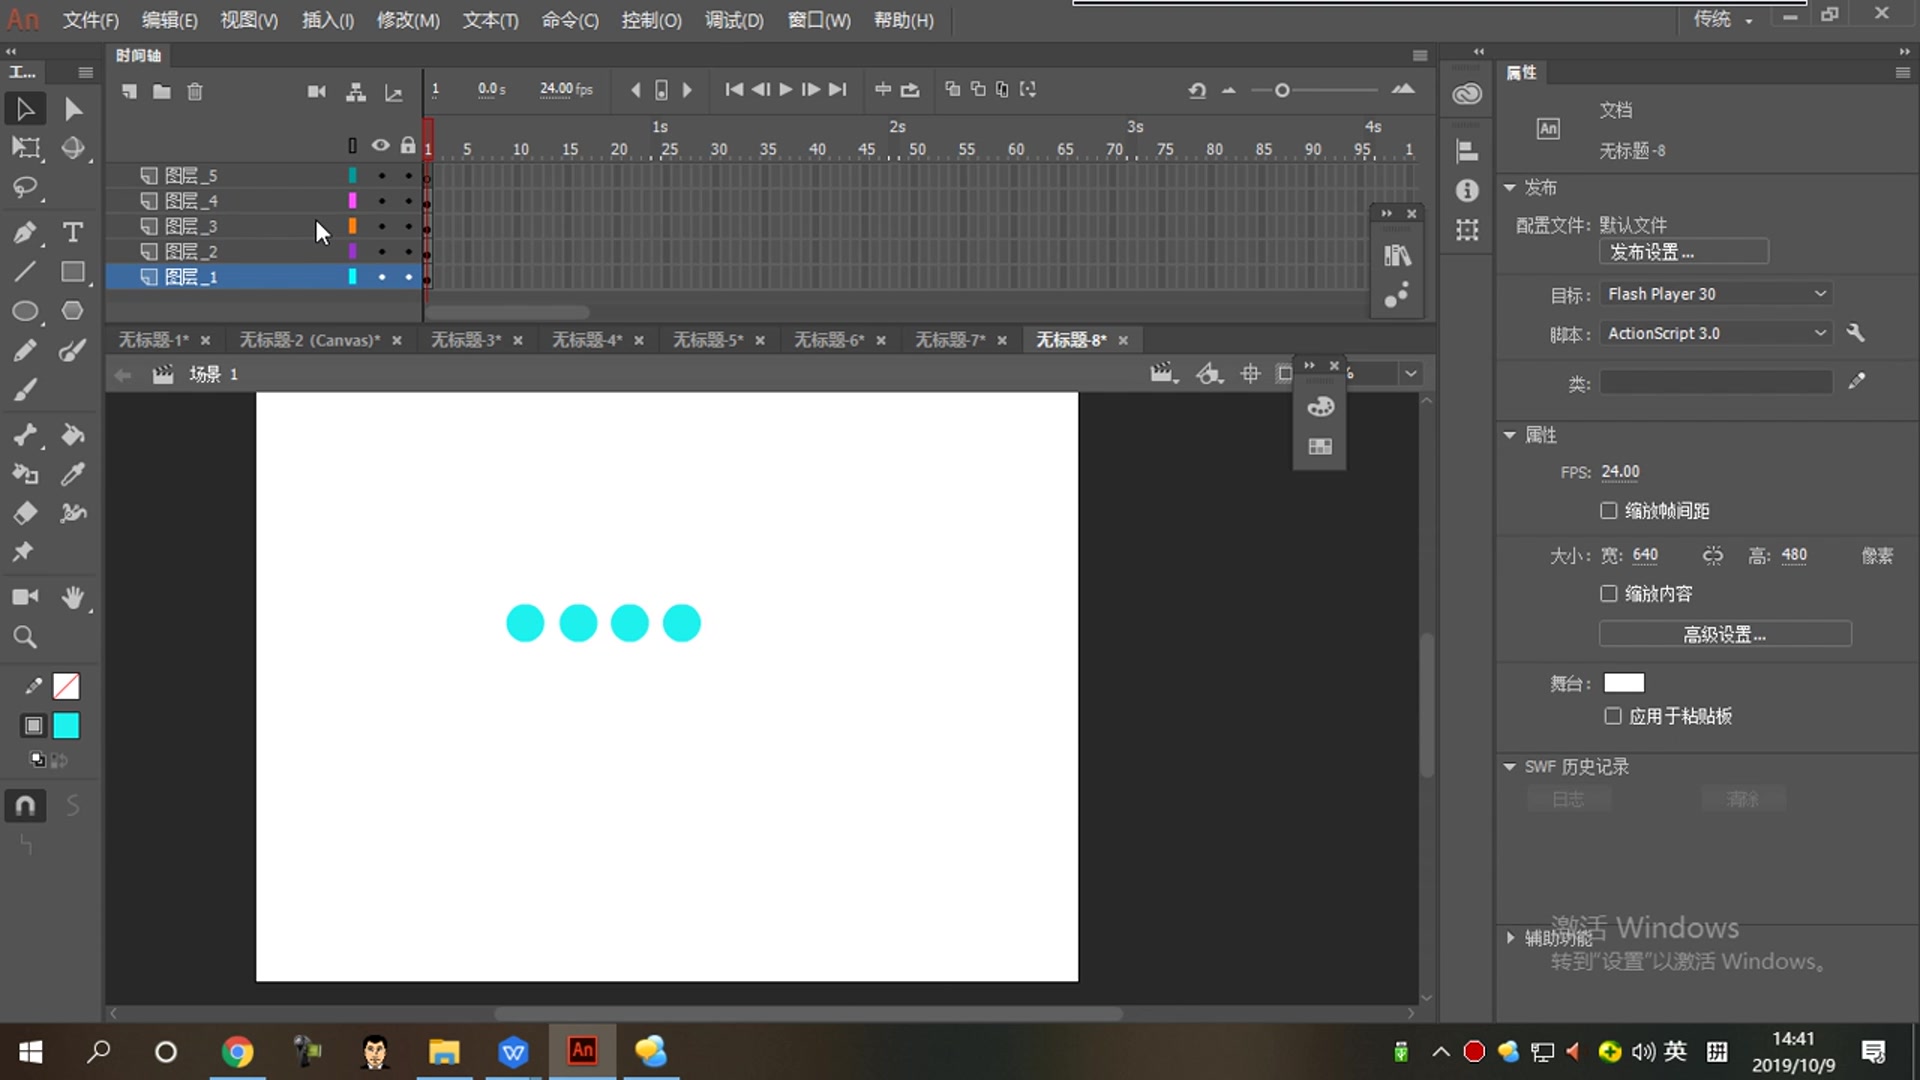Select the Oval tool

pyautogui.click(x=25, y=311)
